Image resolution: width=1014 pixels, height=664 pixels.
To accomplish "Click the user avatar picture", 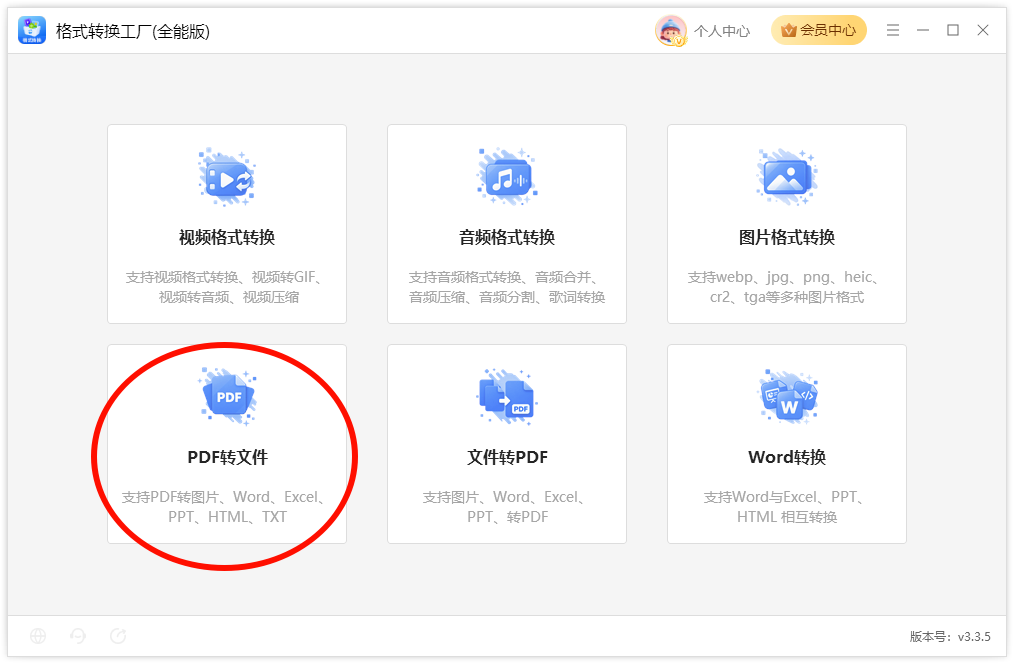I will 671,30.
